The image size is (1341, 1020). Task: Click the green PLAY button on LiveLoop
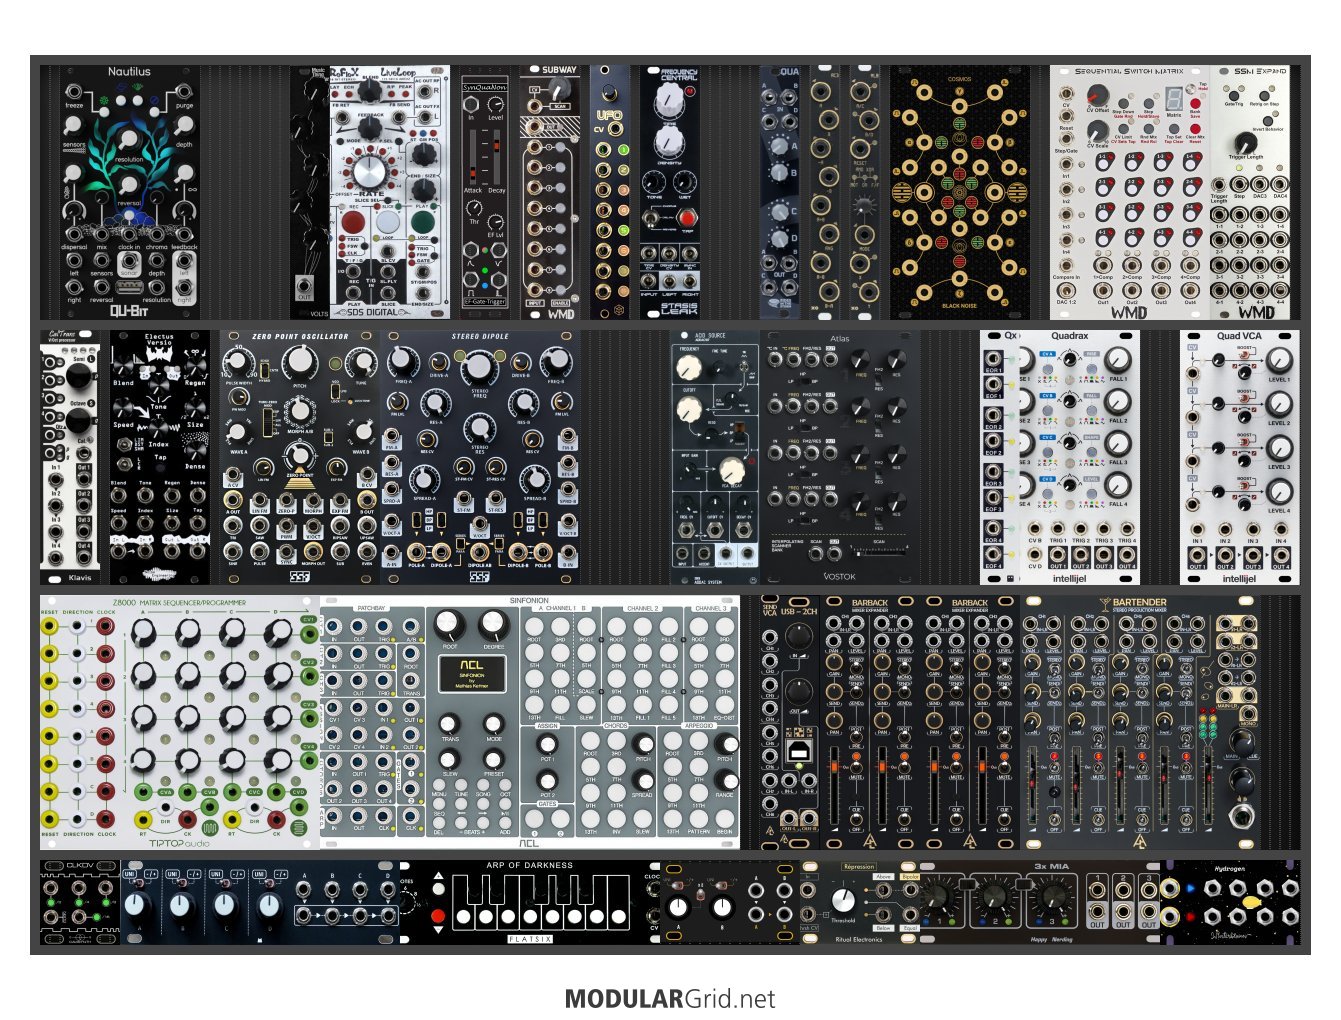(423, 222)
